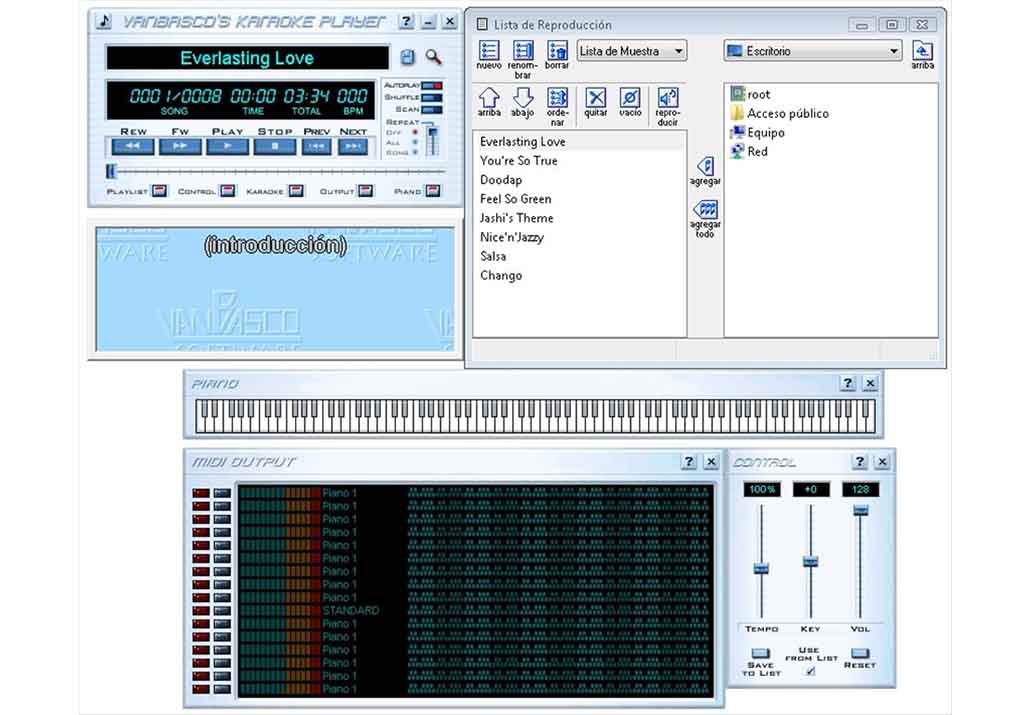The width and height of the screenshot is (1024, 715).
Task: Select Salsa in playlist
Action: (x=579, y=256)
